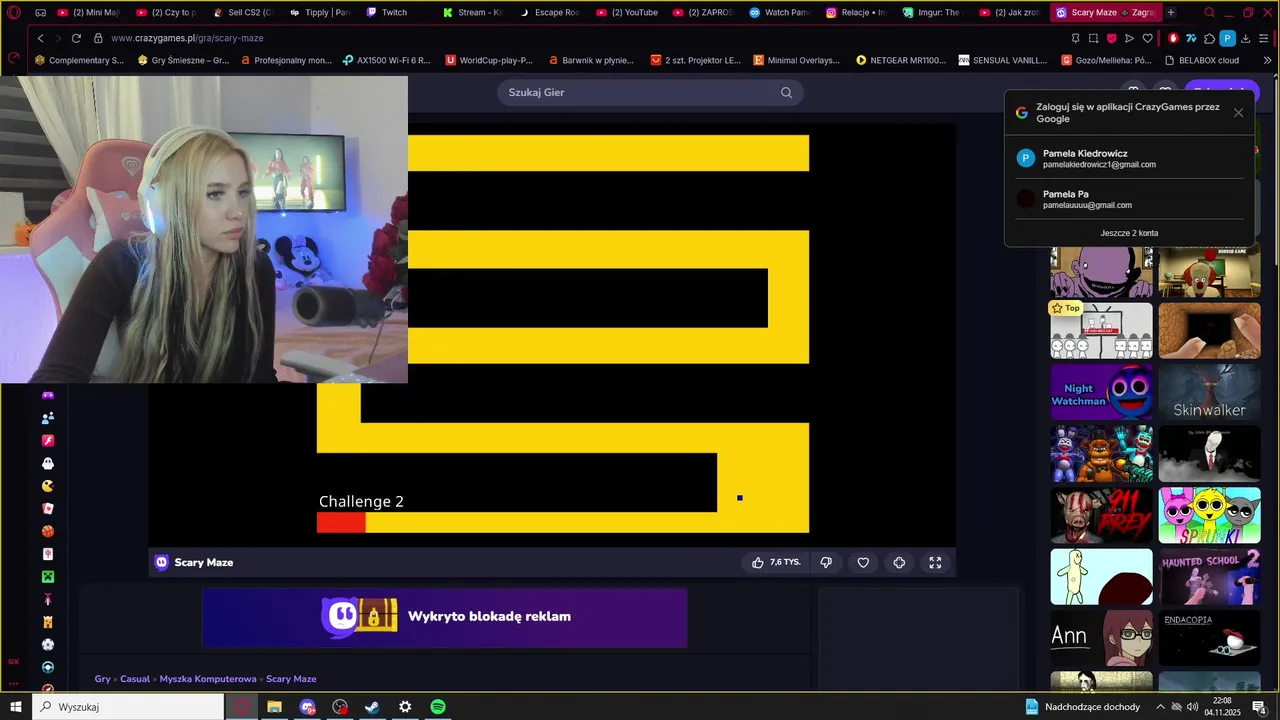
Task: Show hidden system tray icons
Action: pyautogui.click(x=1160, y=707)
